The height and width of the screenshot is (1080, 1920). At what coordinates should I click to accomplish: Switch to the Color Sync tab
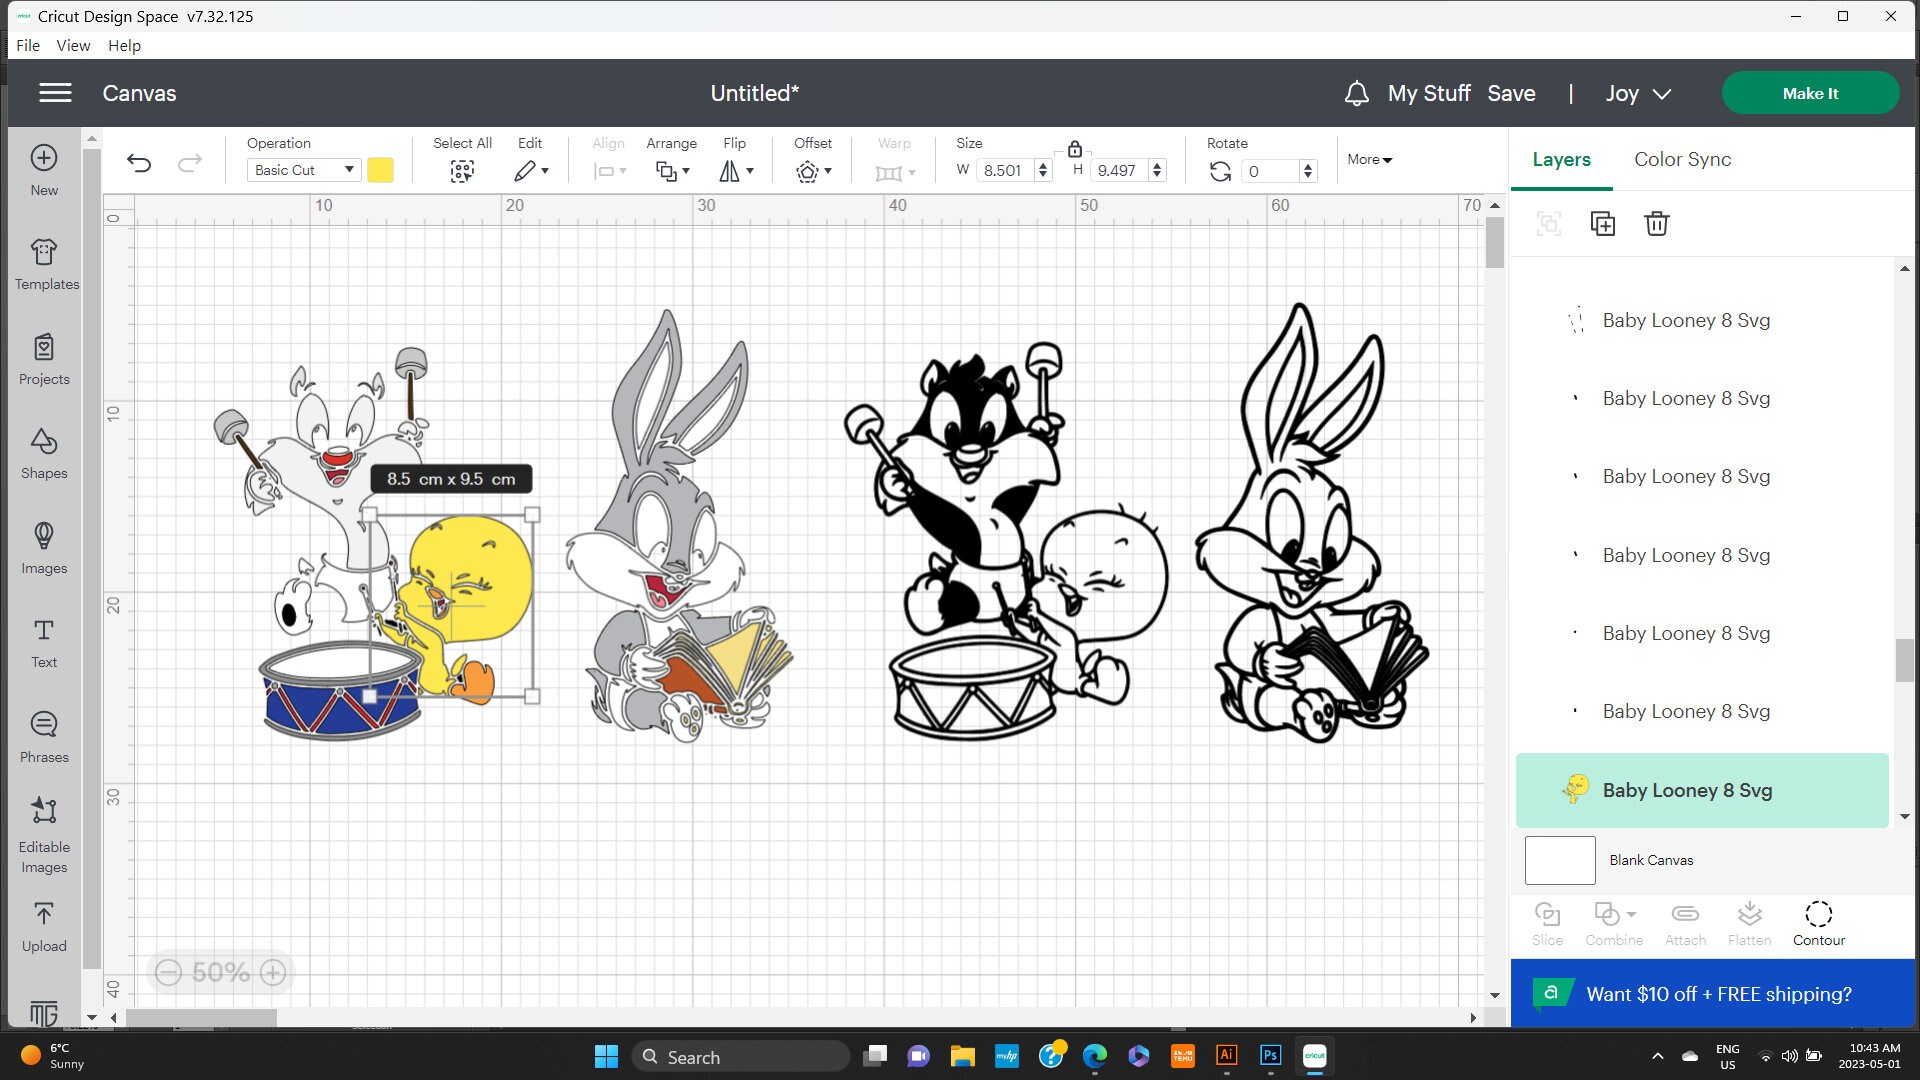coord(1682,159)
